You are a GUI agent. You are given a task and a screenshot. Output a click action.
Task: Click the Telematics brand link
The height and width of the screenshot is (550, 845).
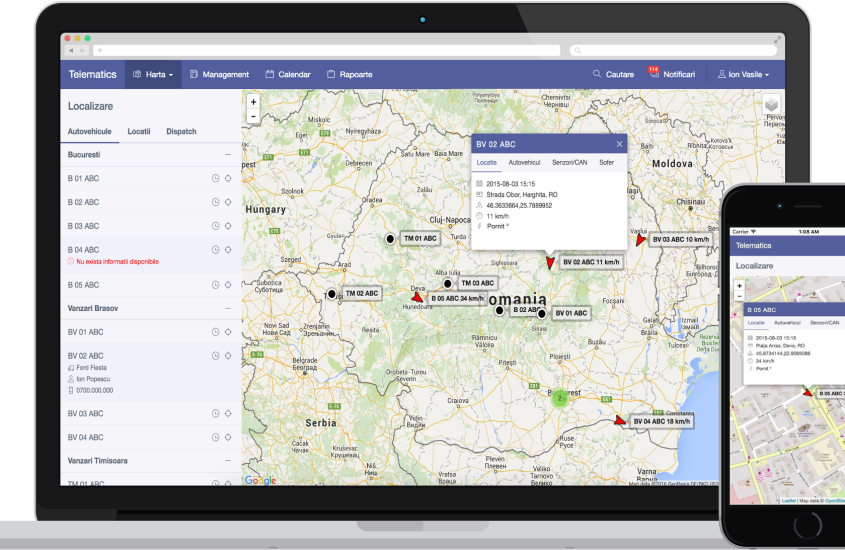(92, 74)
